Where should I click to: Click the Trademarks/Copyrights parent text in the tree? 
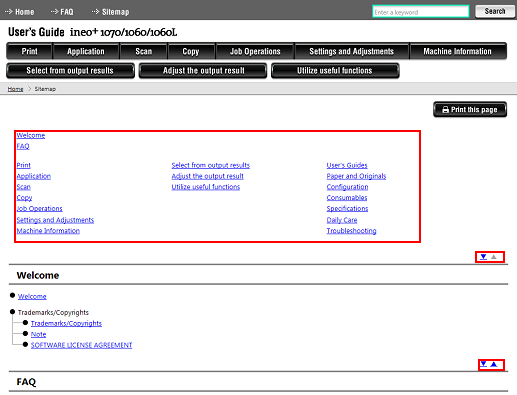click(x=53, y=312)
